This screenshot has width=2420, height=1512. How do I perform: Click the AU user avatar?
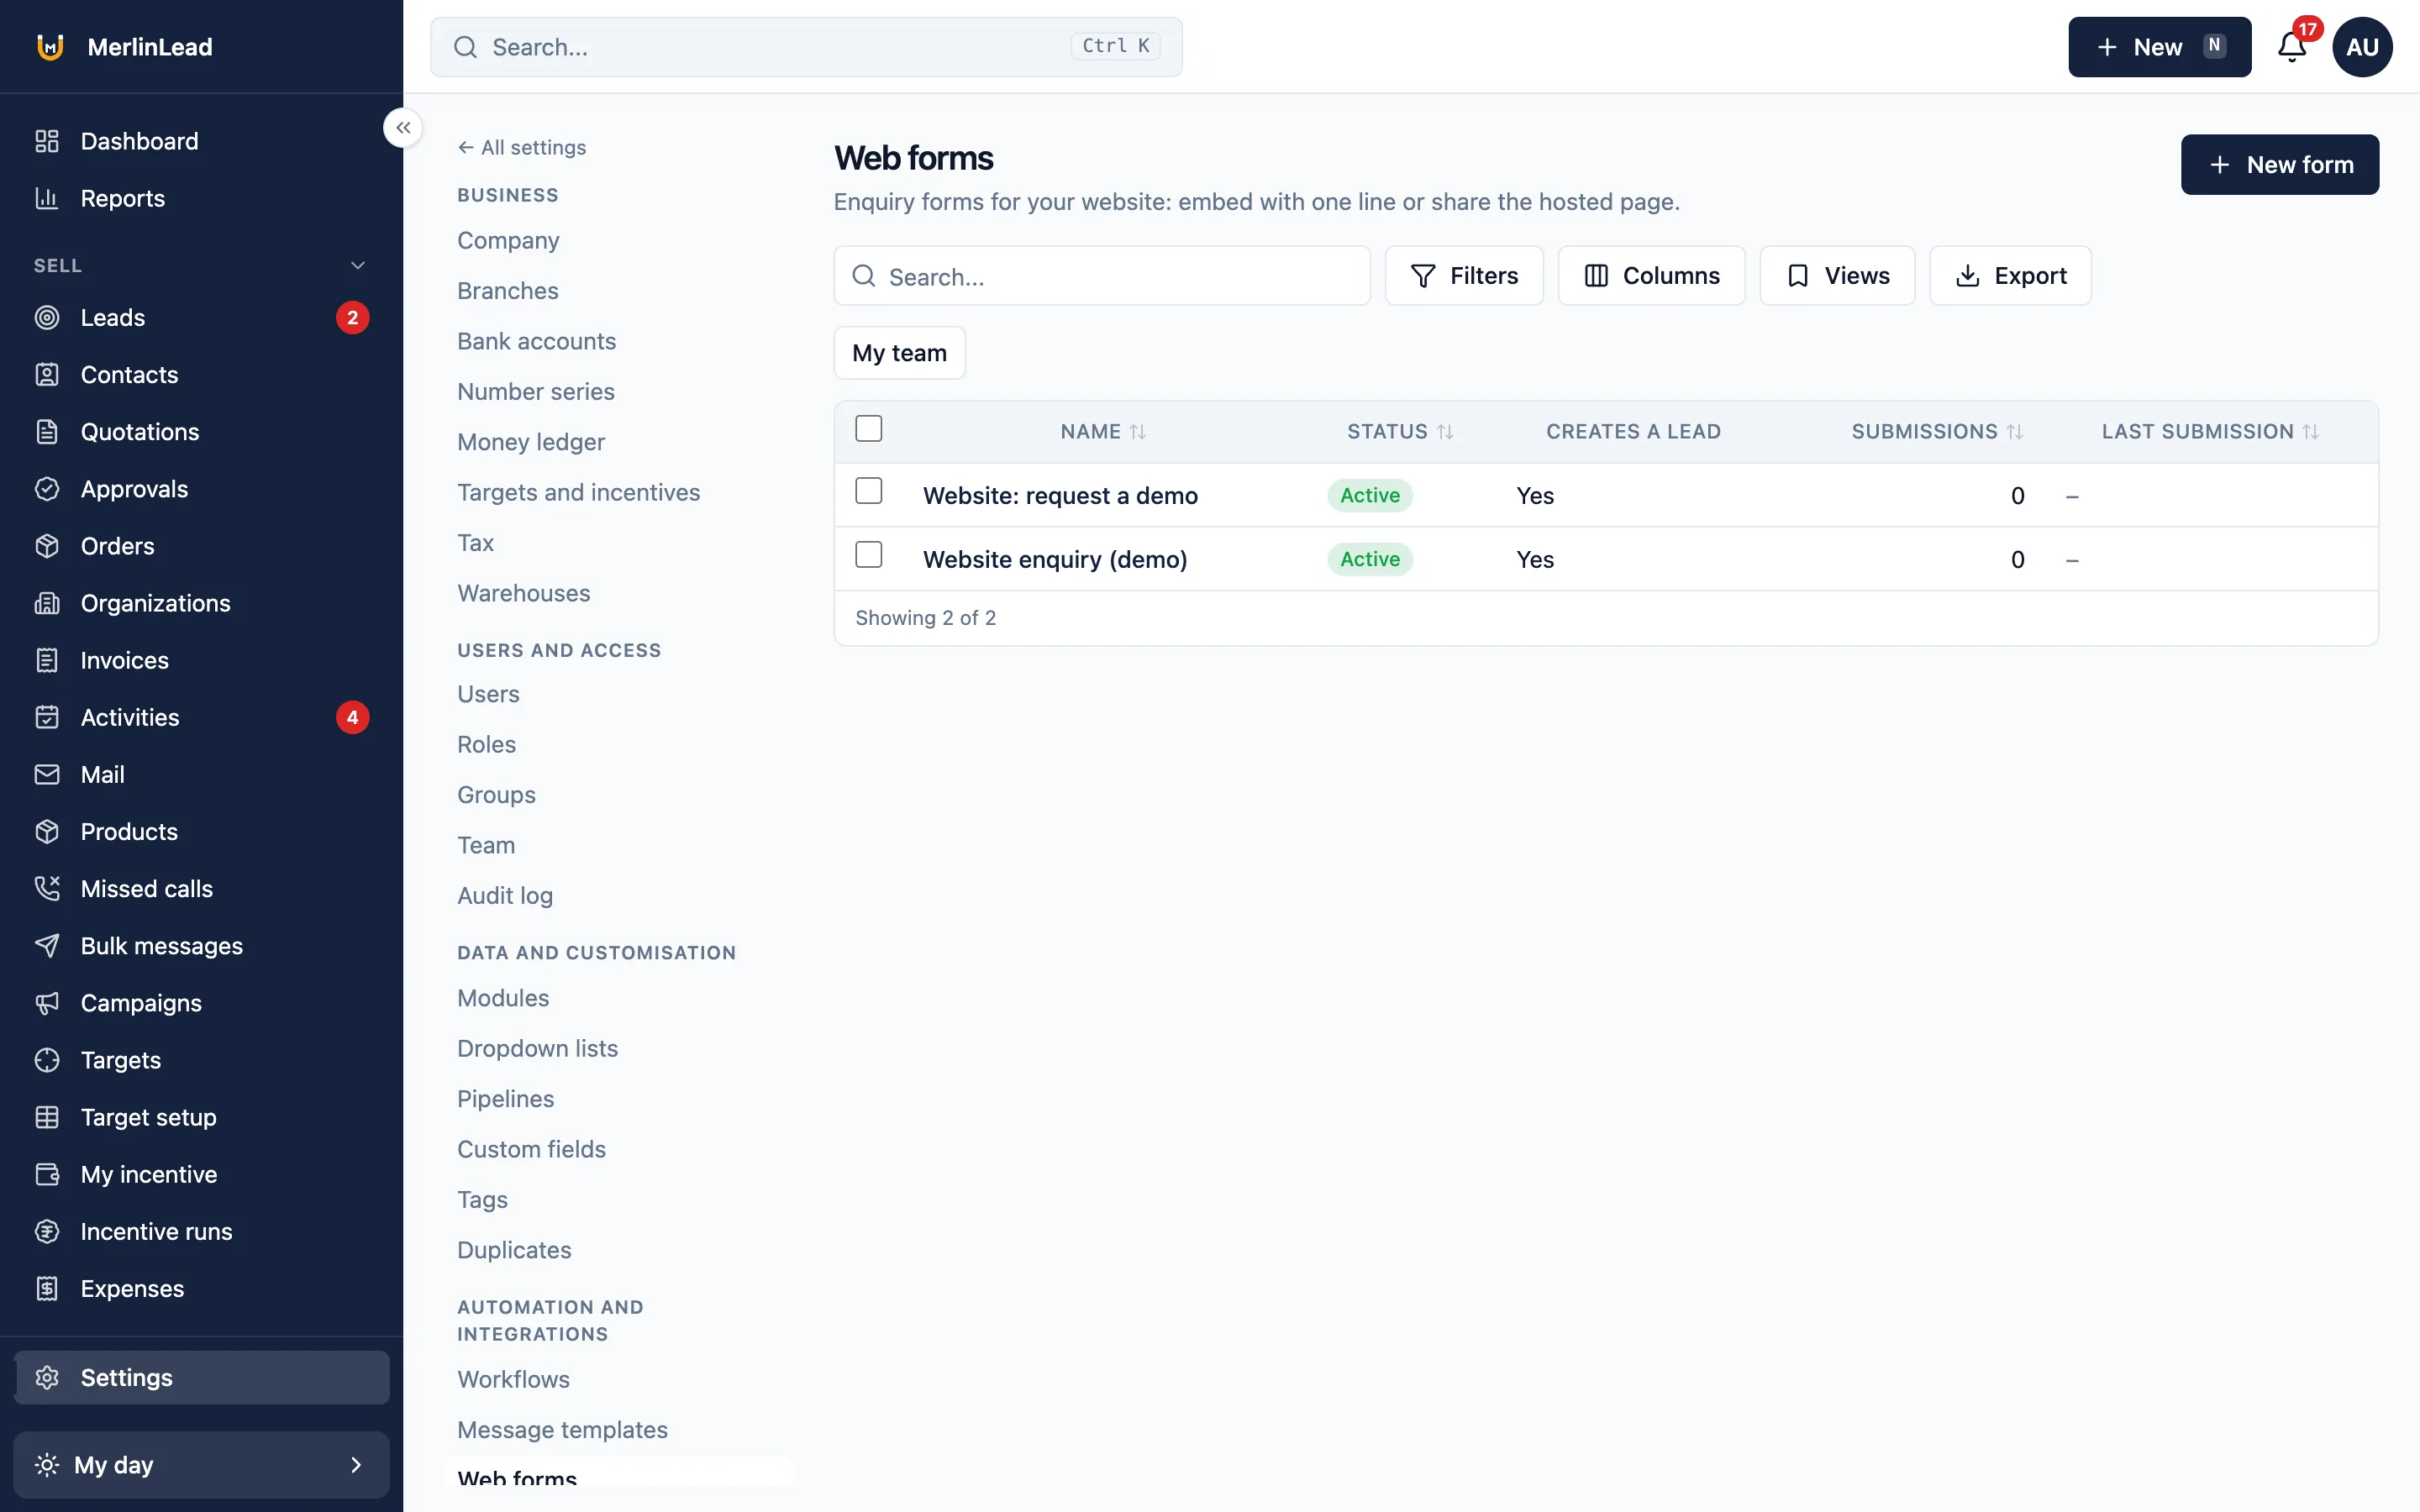pyautogui.click(x=2362, y=47)
